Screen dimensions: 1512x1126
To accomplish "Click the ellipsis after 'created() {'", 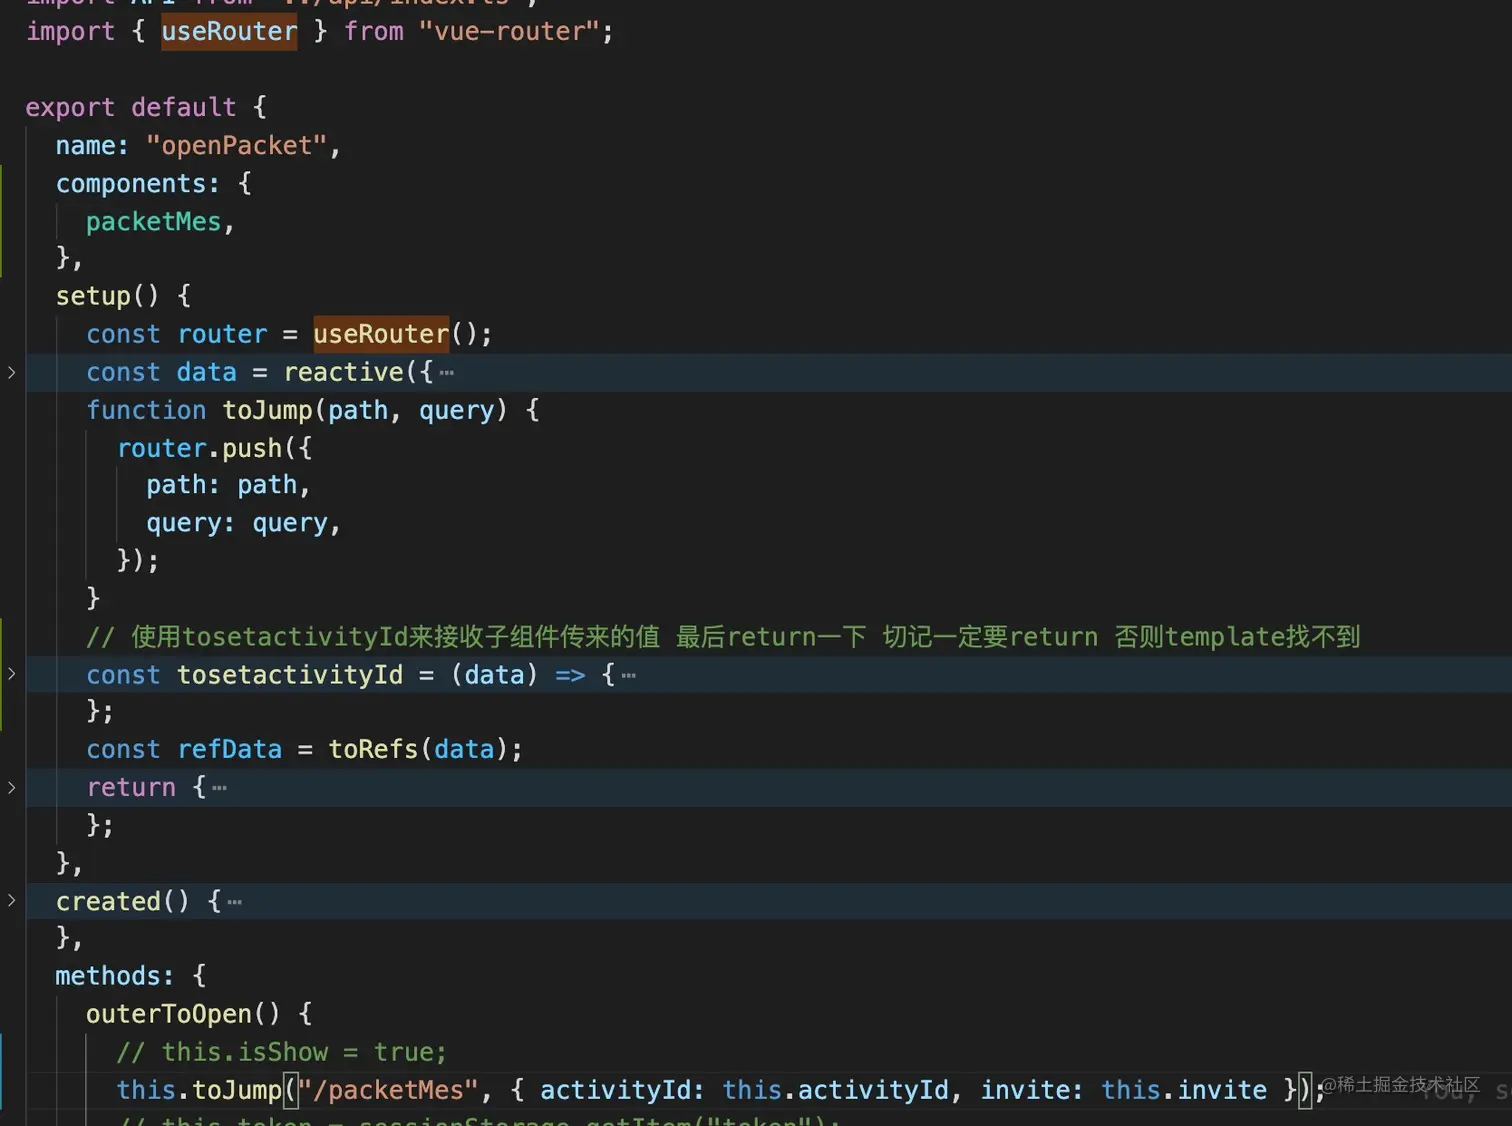I will pyautogui.click(x=234, y=902).
